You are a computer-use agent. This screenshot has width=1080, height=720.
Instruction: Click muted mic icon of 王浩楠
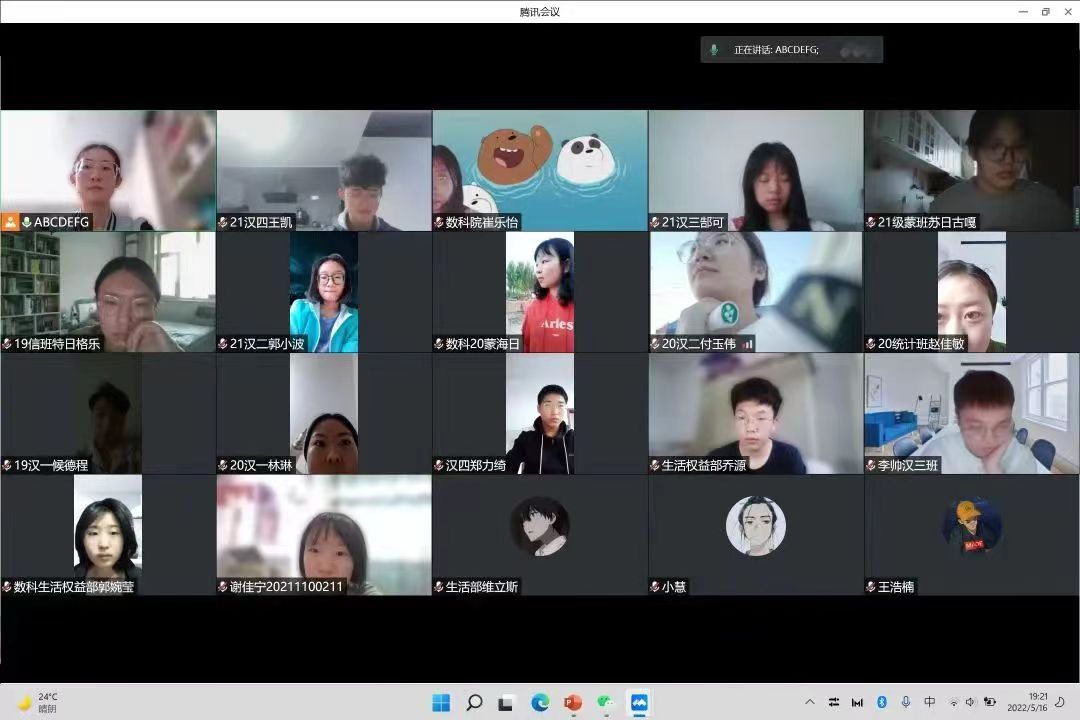tap(871, 587)
